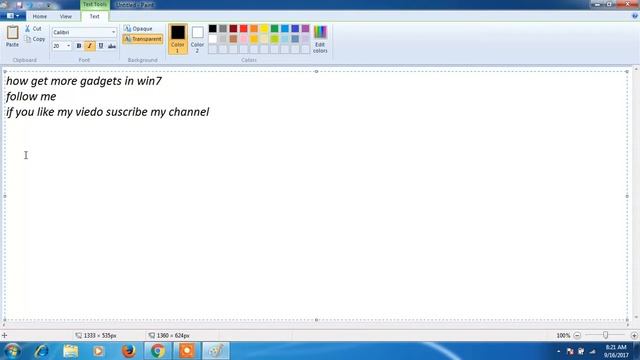This screenshot has width=640, height=360.
Task: Select Transparent background option
Action: click(x=142, y=39)
